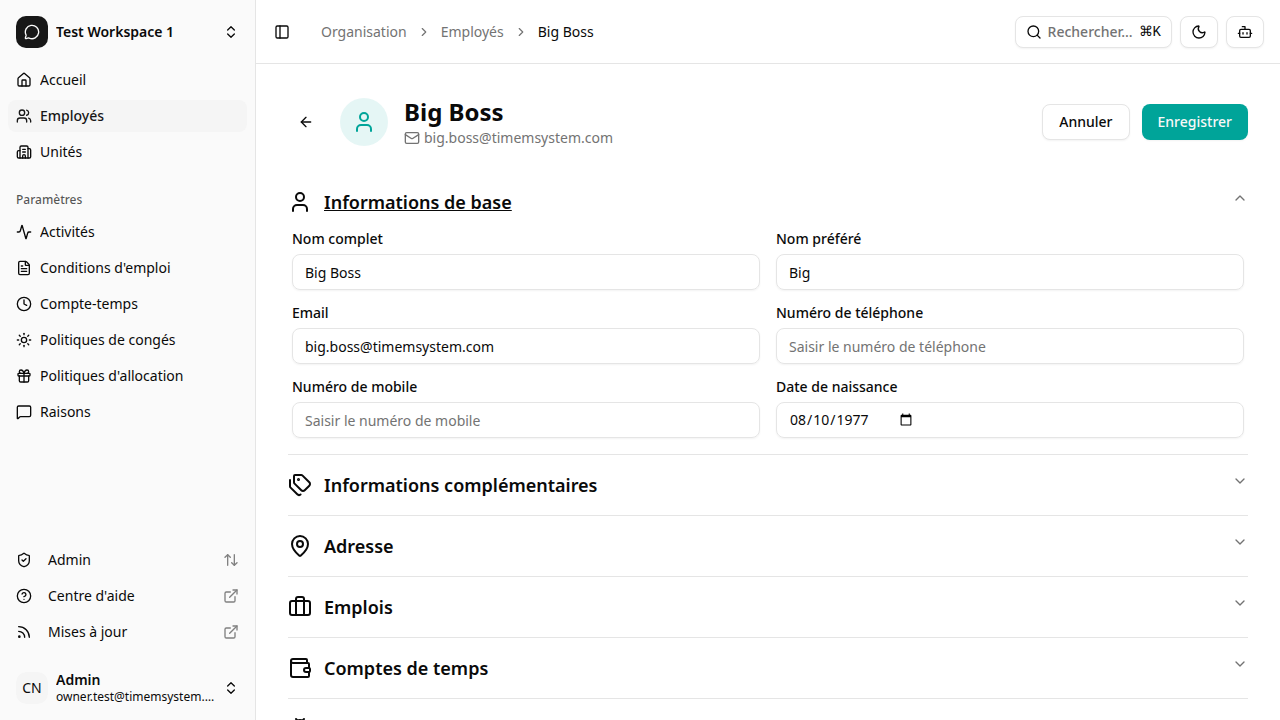
Task: Open the workspace switcher for Test Workspace 1
Action: click(x=231, y=31)
